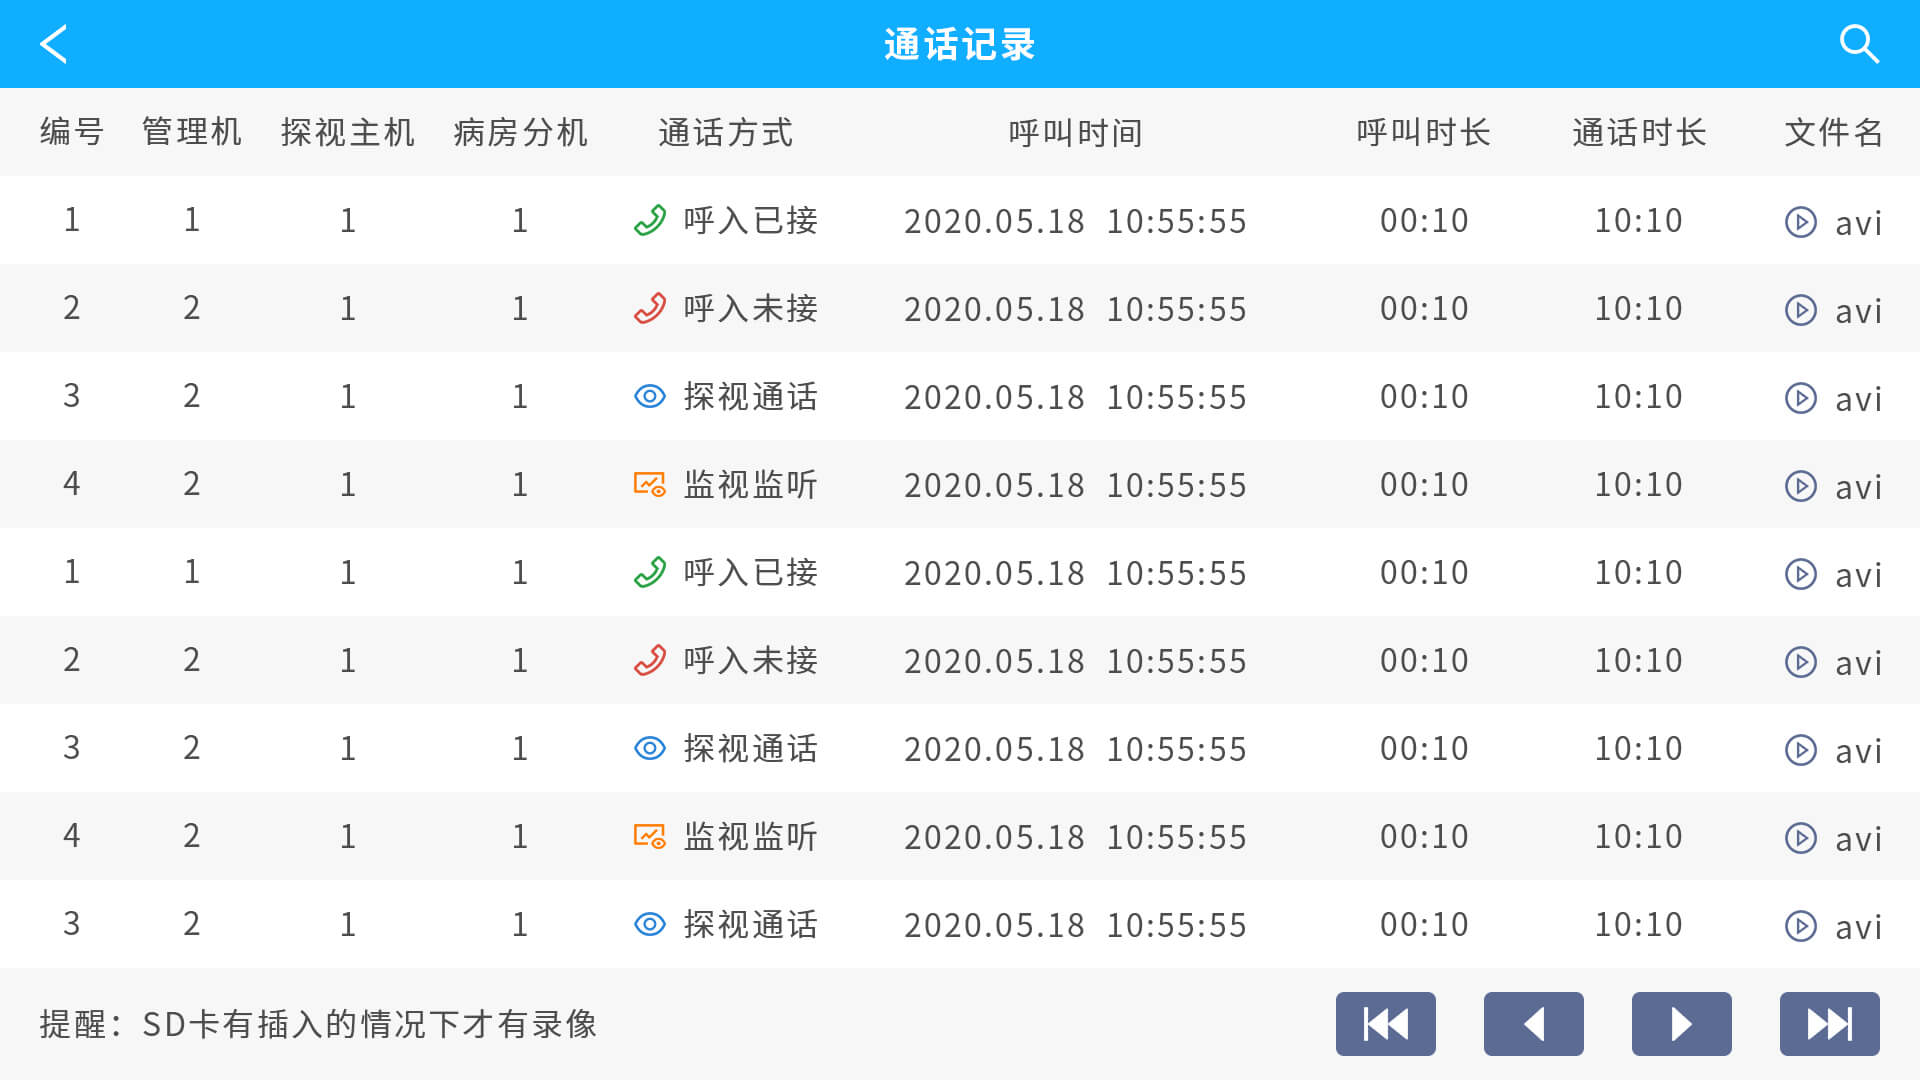Jump to the last page of records
The image size is (1920, 1080).
(x=1829, y=1024)
